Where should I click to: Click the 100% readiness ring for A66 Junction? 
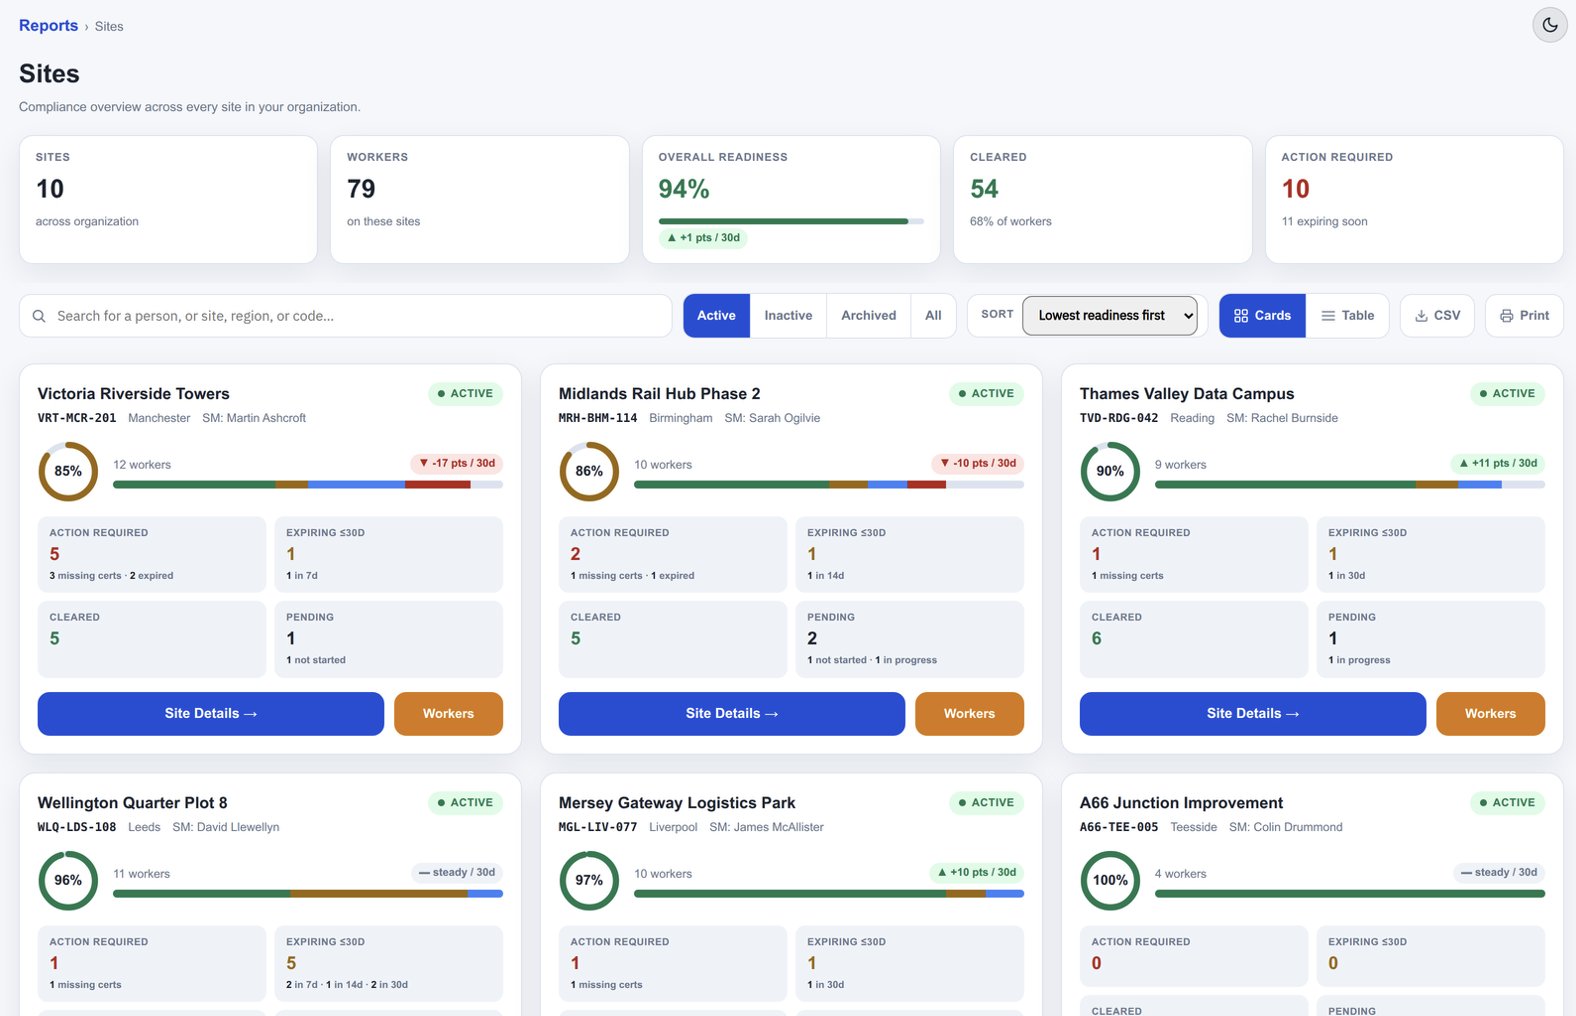1110,880
